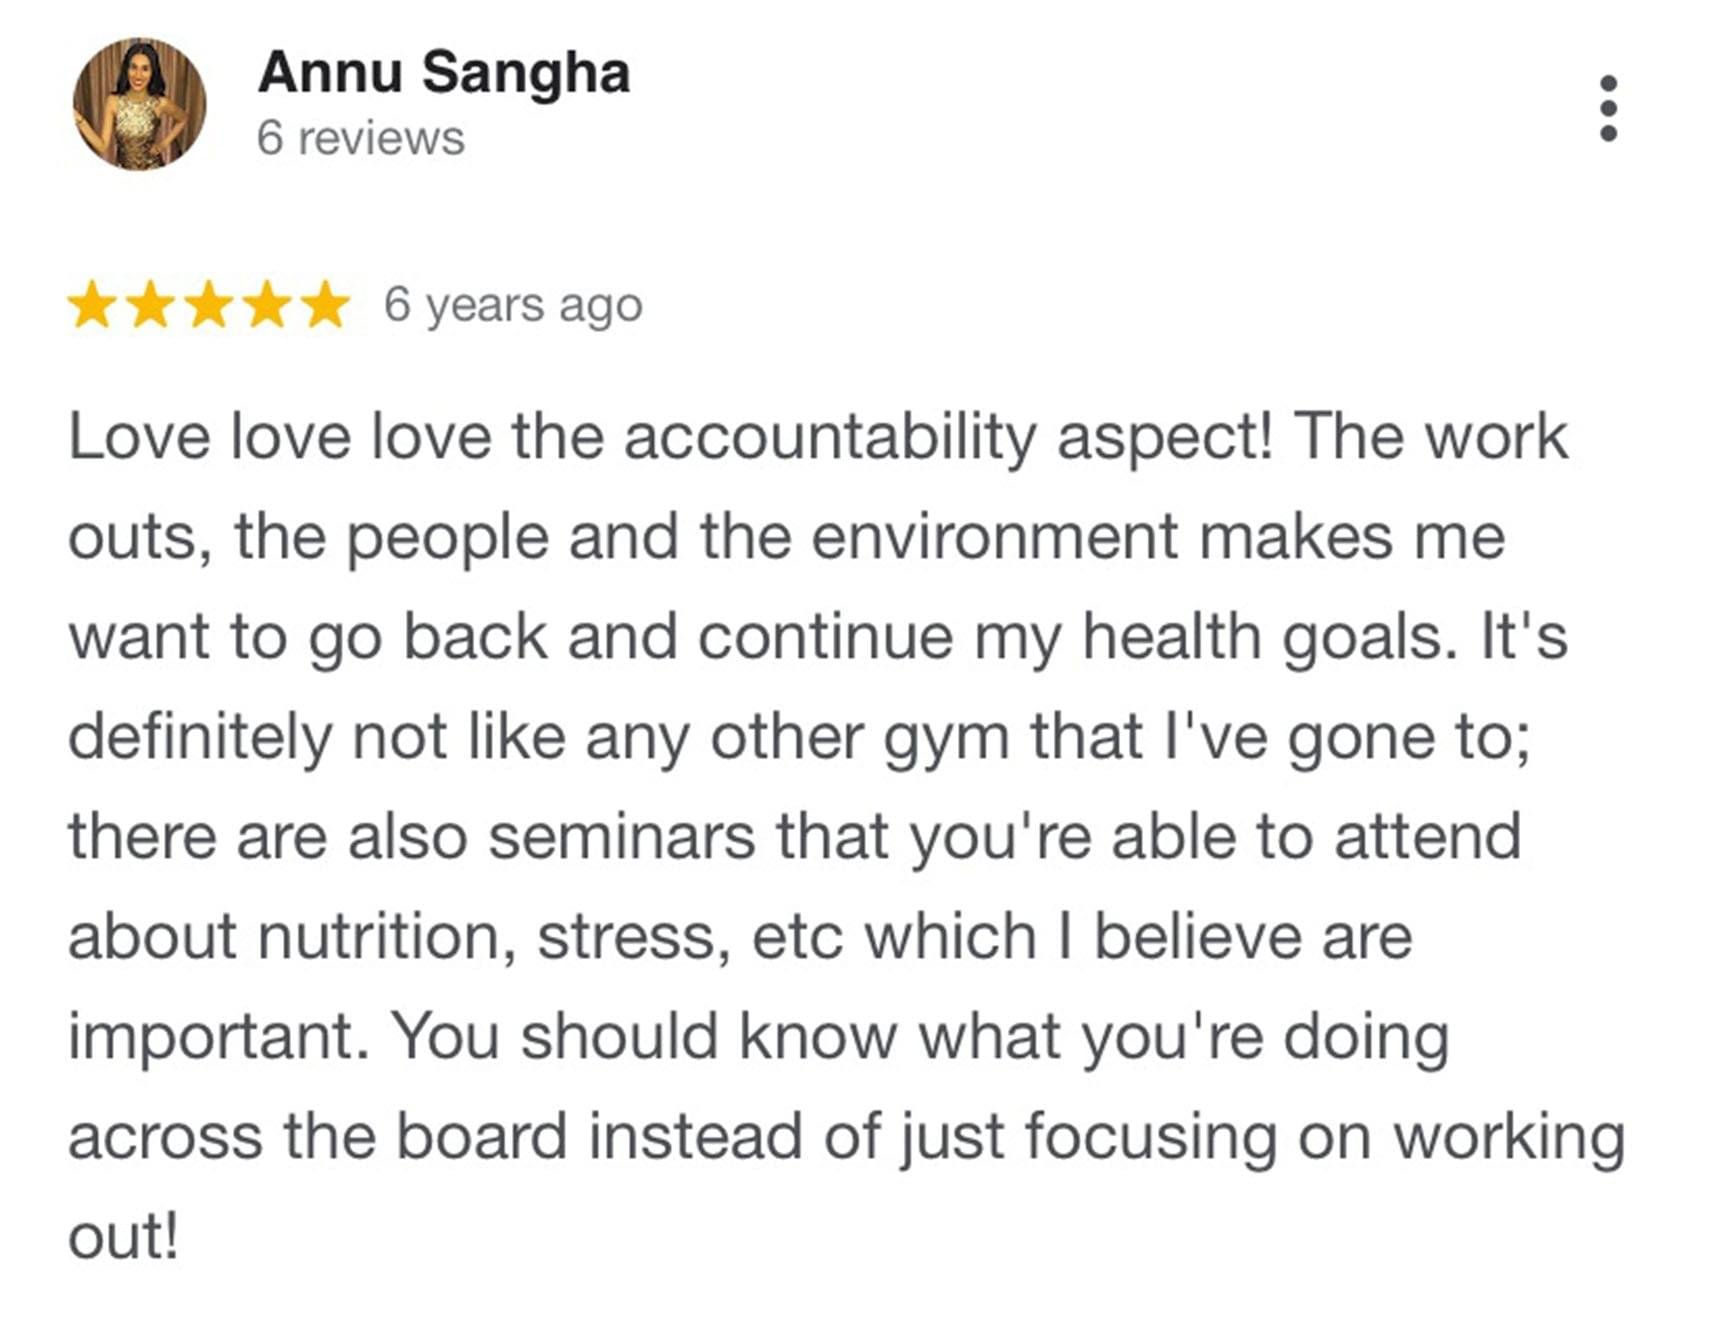Screen dimensions: 1726x1321
Task: Click the "6 years ago" timestamp
Action: pyautogui.click(x=512, y=305)
